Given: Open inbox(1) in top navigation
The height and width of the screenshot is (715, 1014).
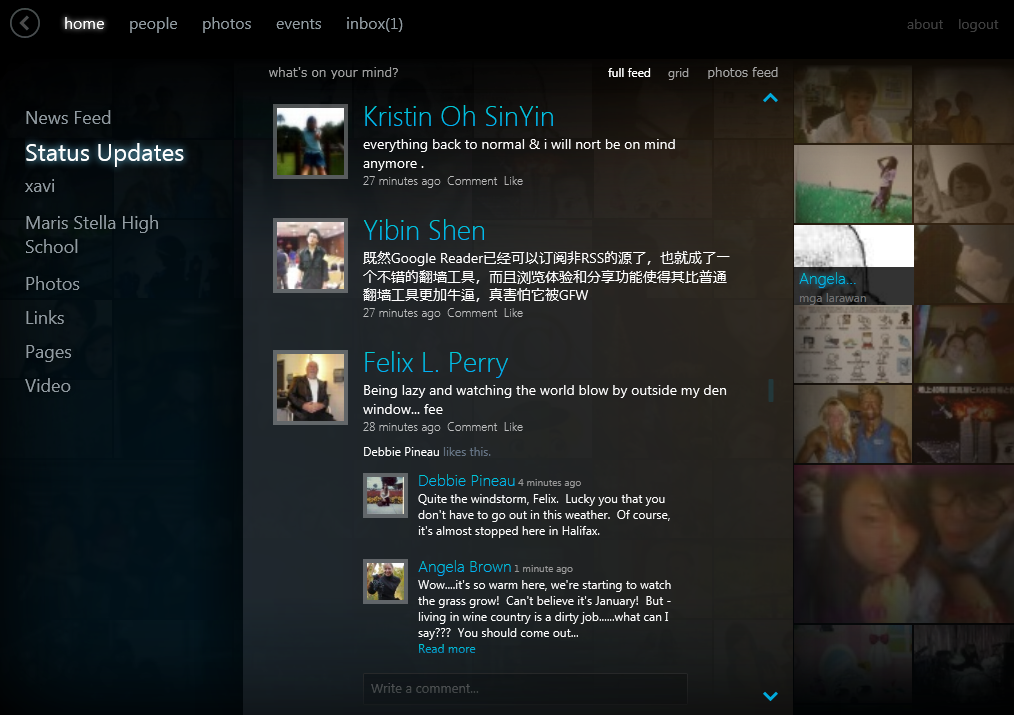Looking at the screenshot, I should tap(374, 24).
